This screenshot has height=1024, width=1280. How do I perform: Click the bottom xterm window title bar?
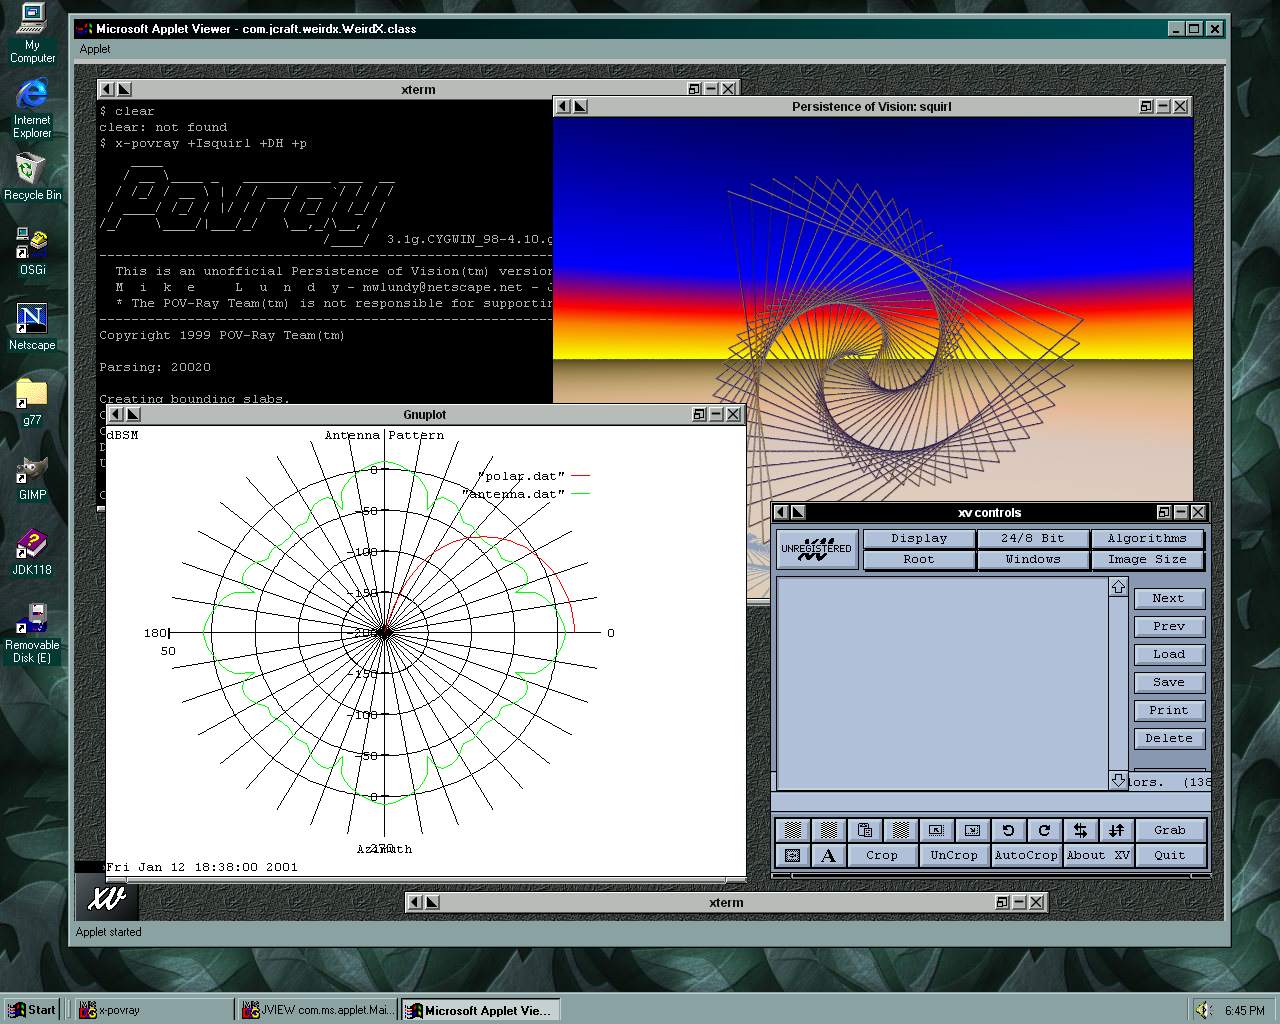[x=726, y=902]
